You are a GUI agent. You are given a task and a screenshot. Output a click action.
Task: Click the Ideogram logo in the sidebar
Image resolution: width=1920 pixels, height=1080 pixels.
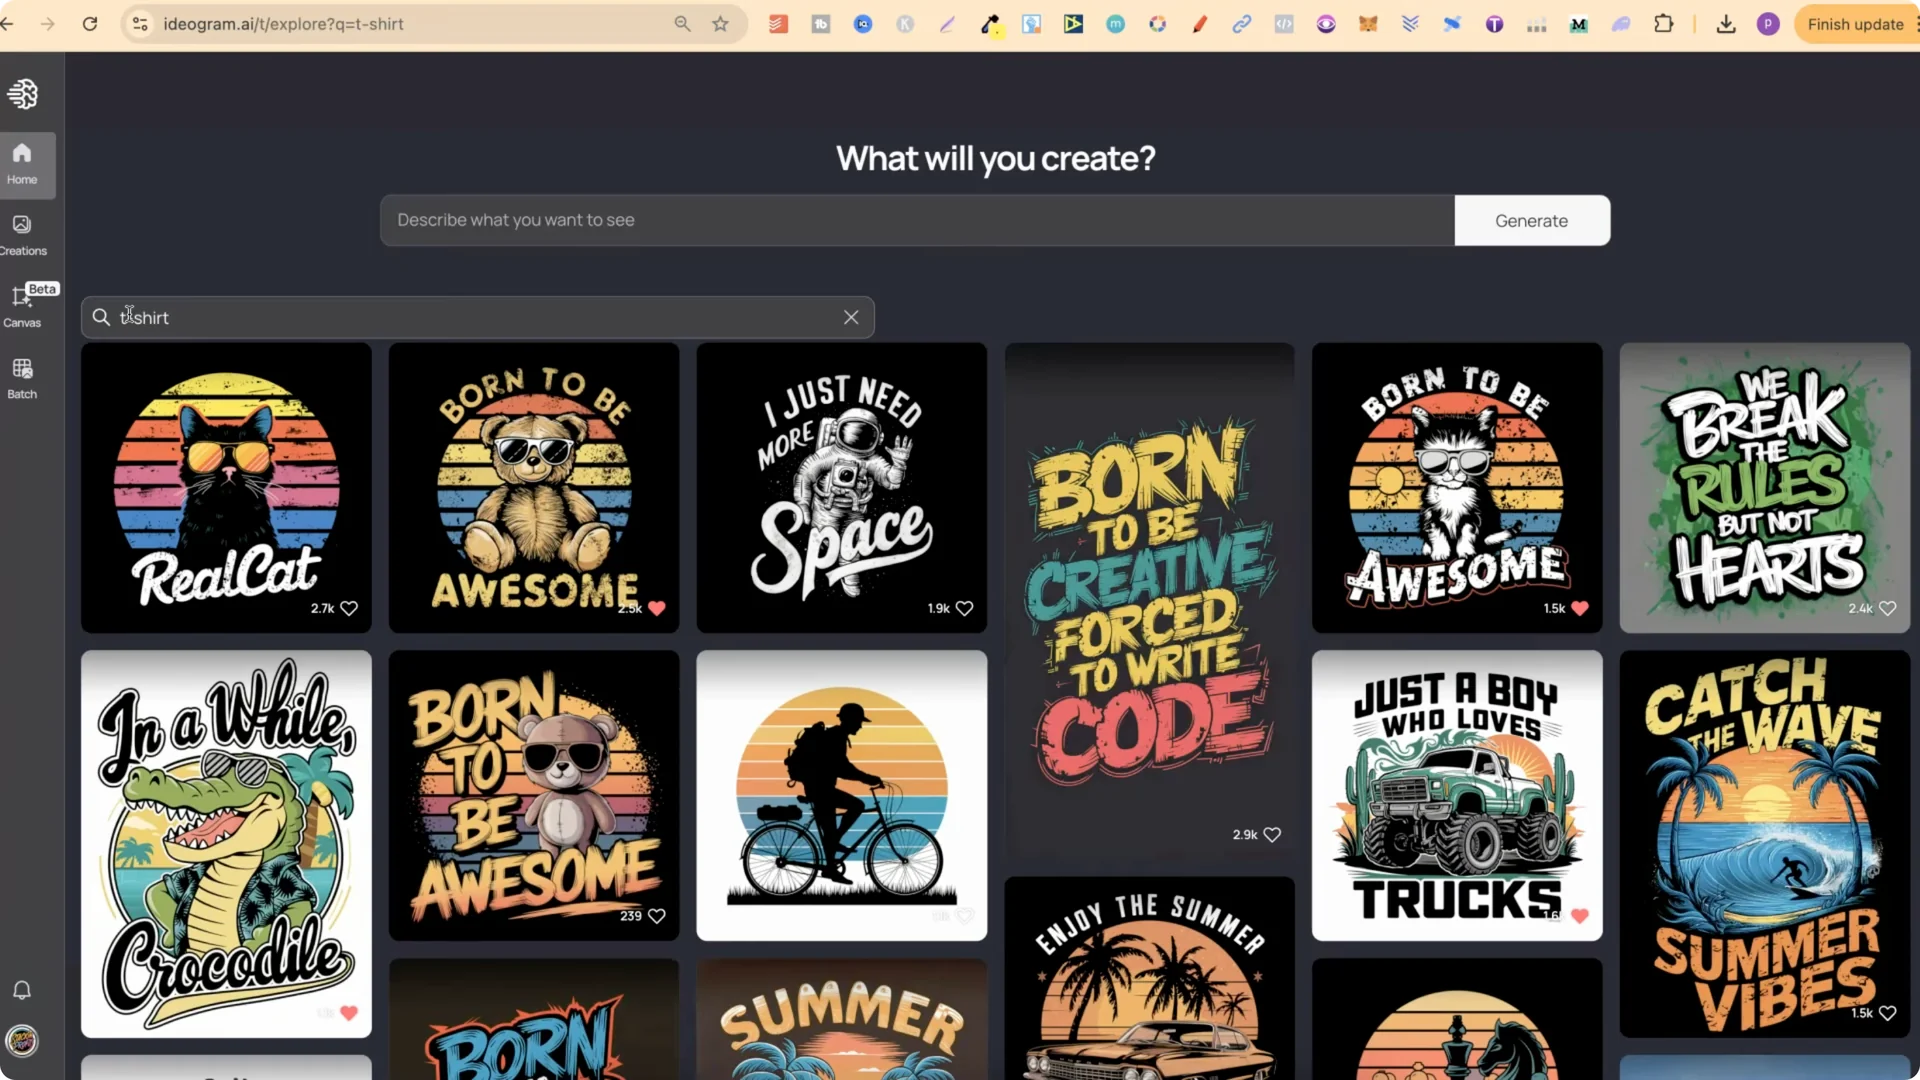coord(22,93)
